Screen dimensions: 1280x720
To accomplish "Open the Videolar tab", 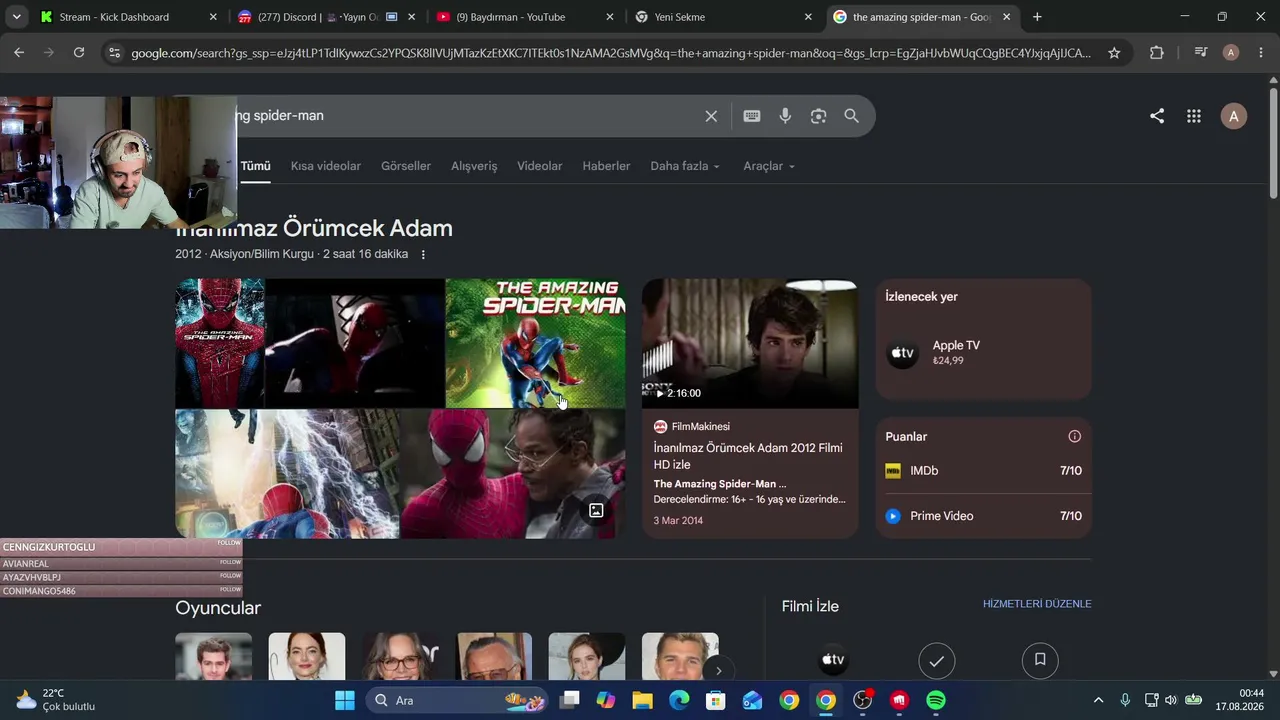I will click(540, 166).
